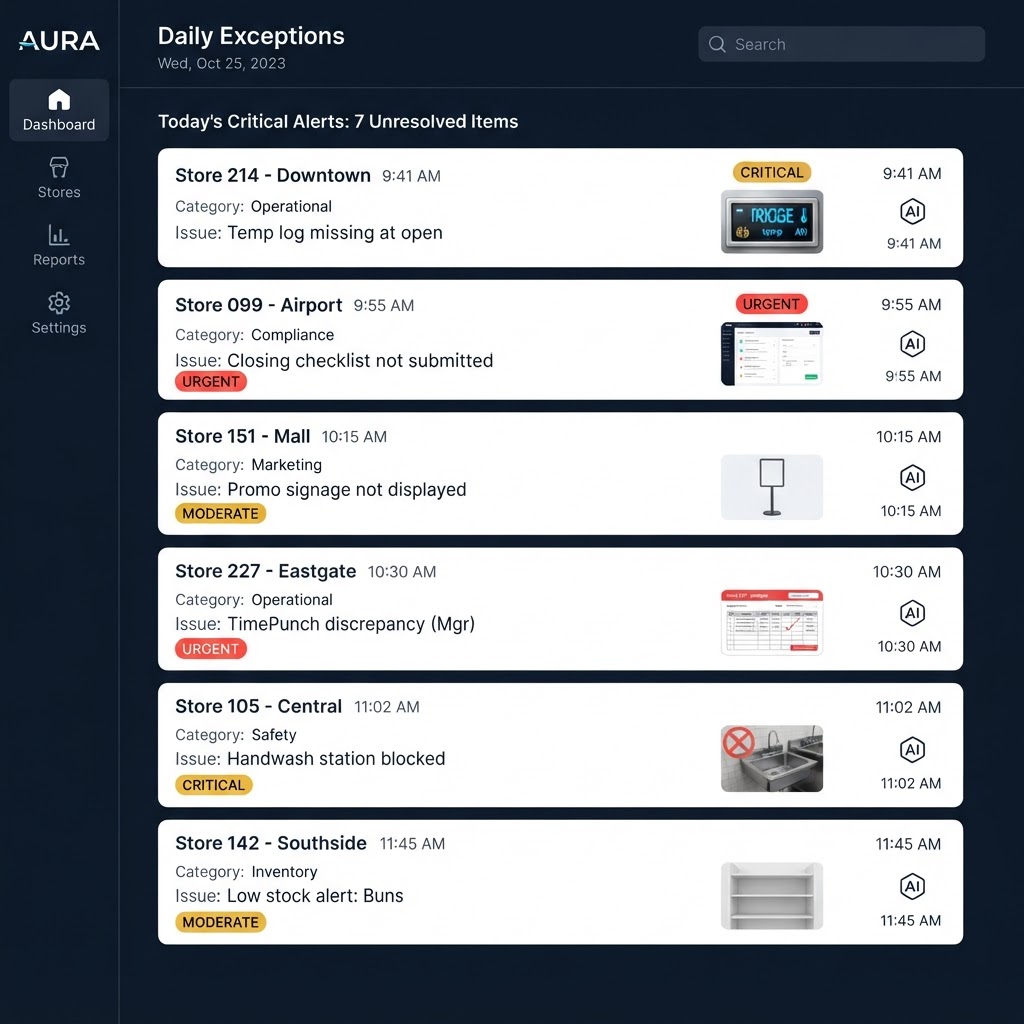Click the AI hexagon icon for Store 227
The image size is (1024, 1024).
[x=912, y=613]
